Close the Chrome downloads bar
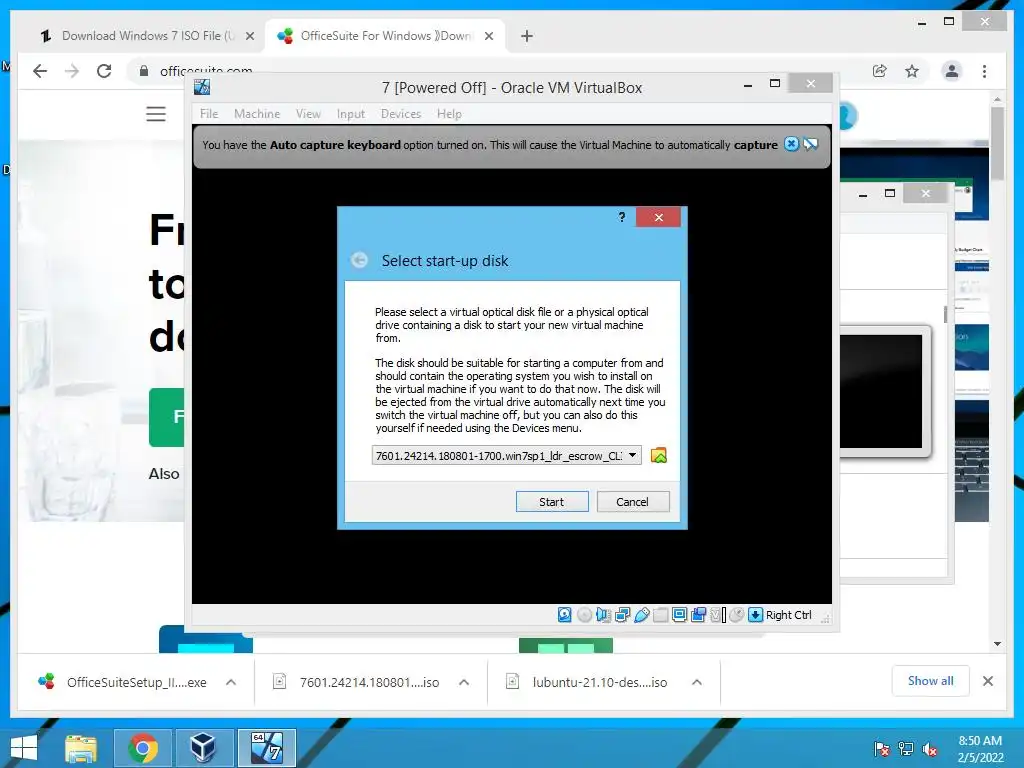The width and height of the screenshot is (1024, 768). pyautogui.click(x=988, y=681)
